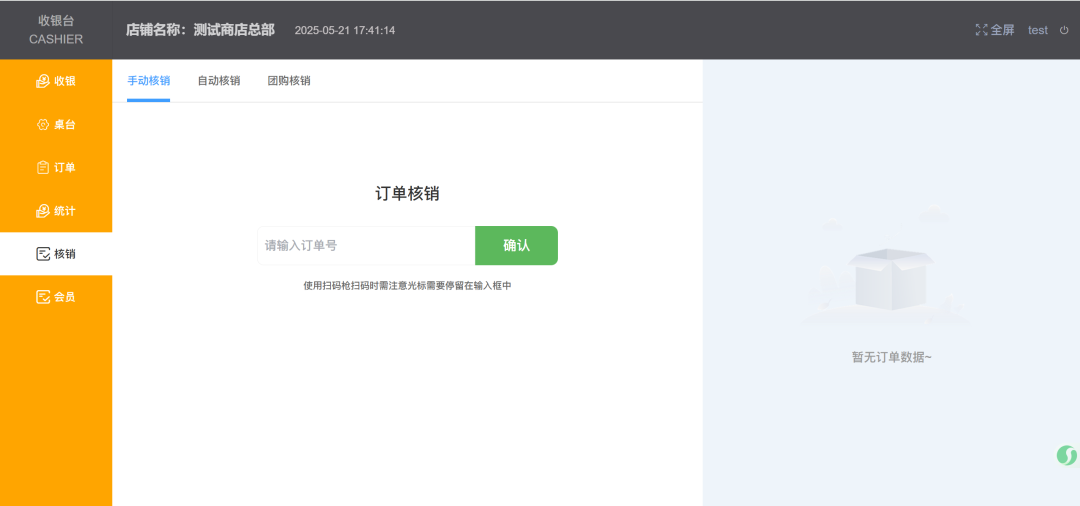Select the 核销 verification sidebar item
This screenshot has height=506, width=1080.
coord(56,254)
